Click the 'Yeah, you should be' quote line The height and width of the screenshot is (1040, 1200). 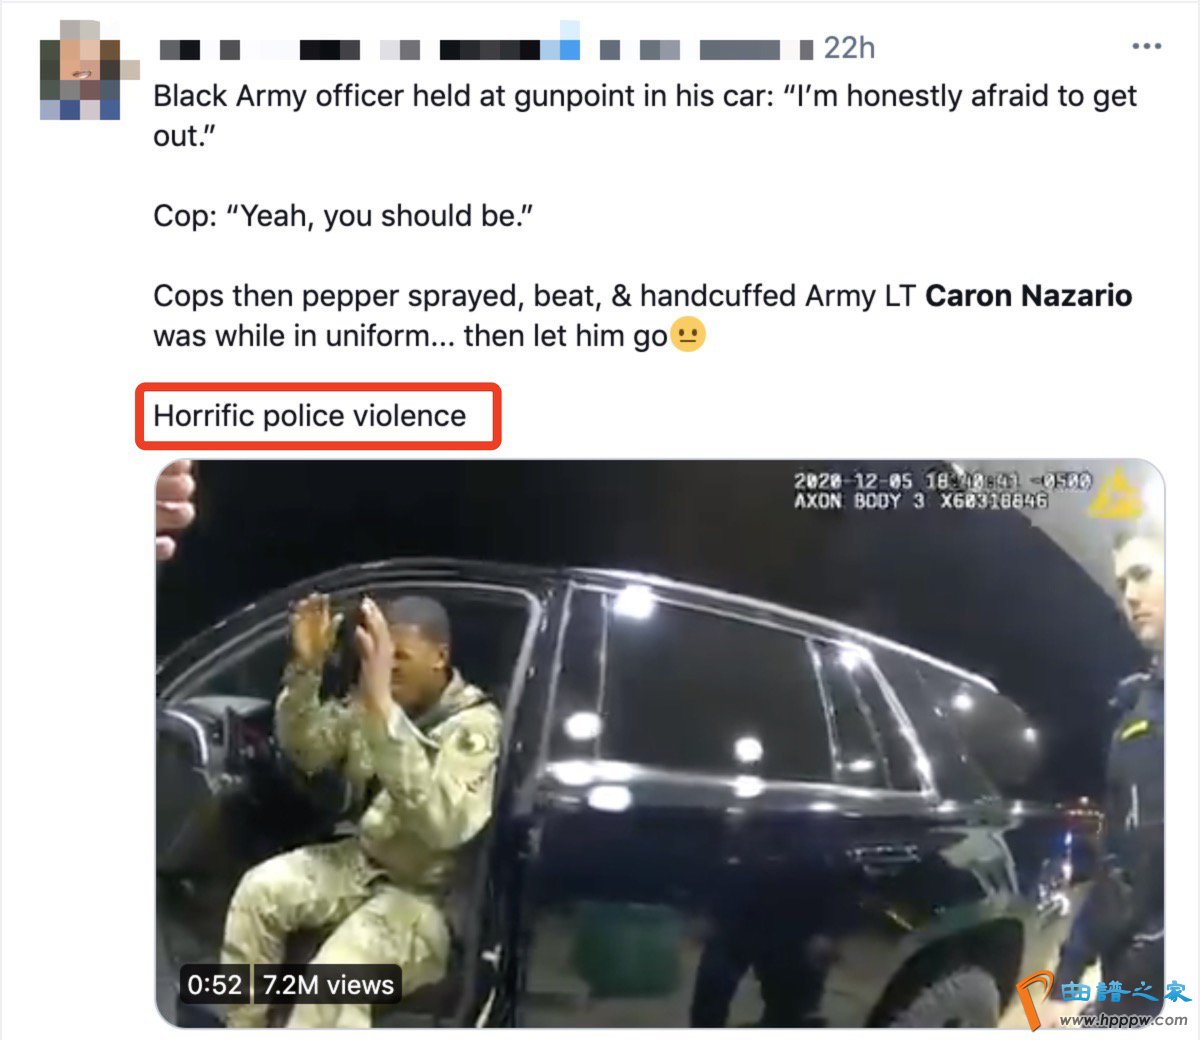[343, 216]
